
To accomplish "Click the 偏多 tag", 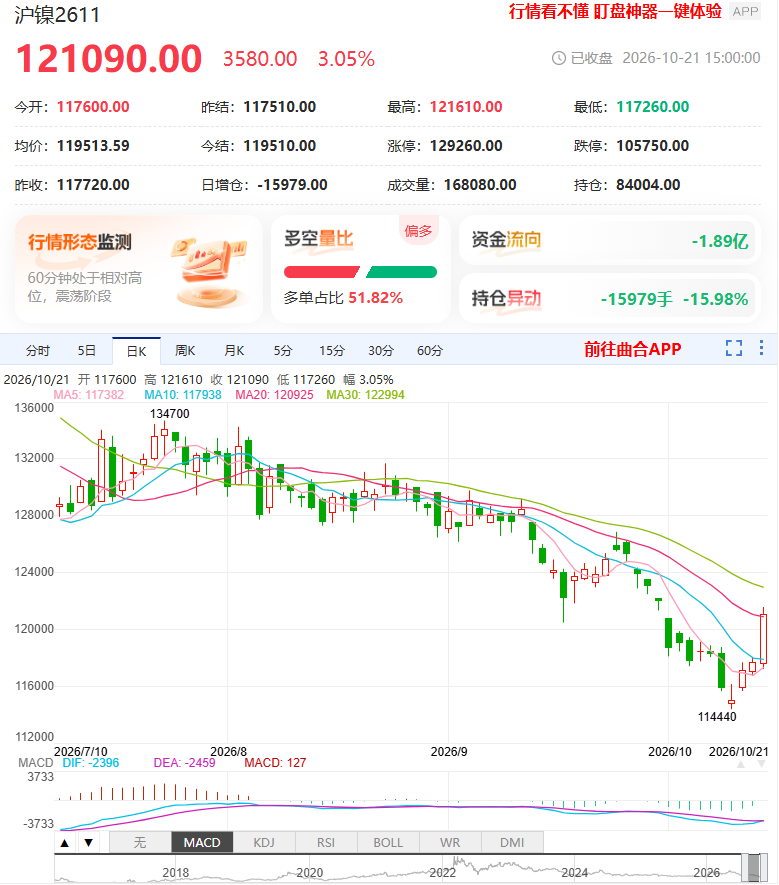I will [418, 231].
